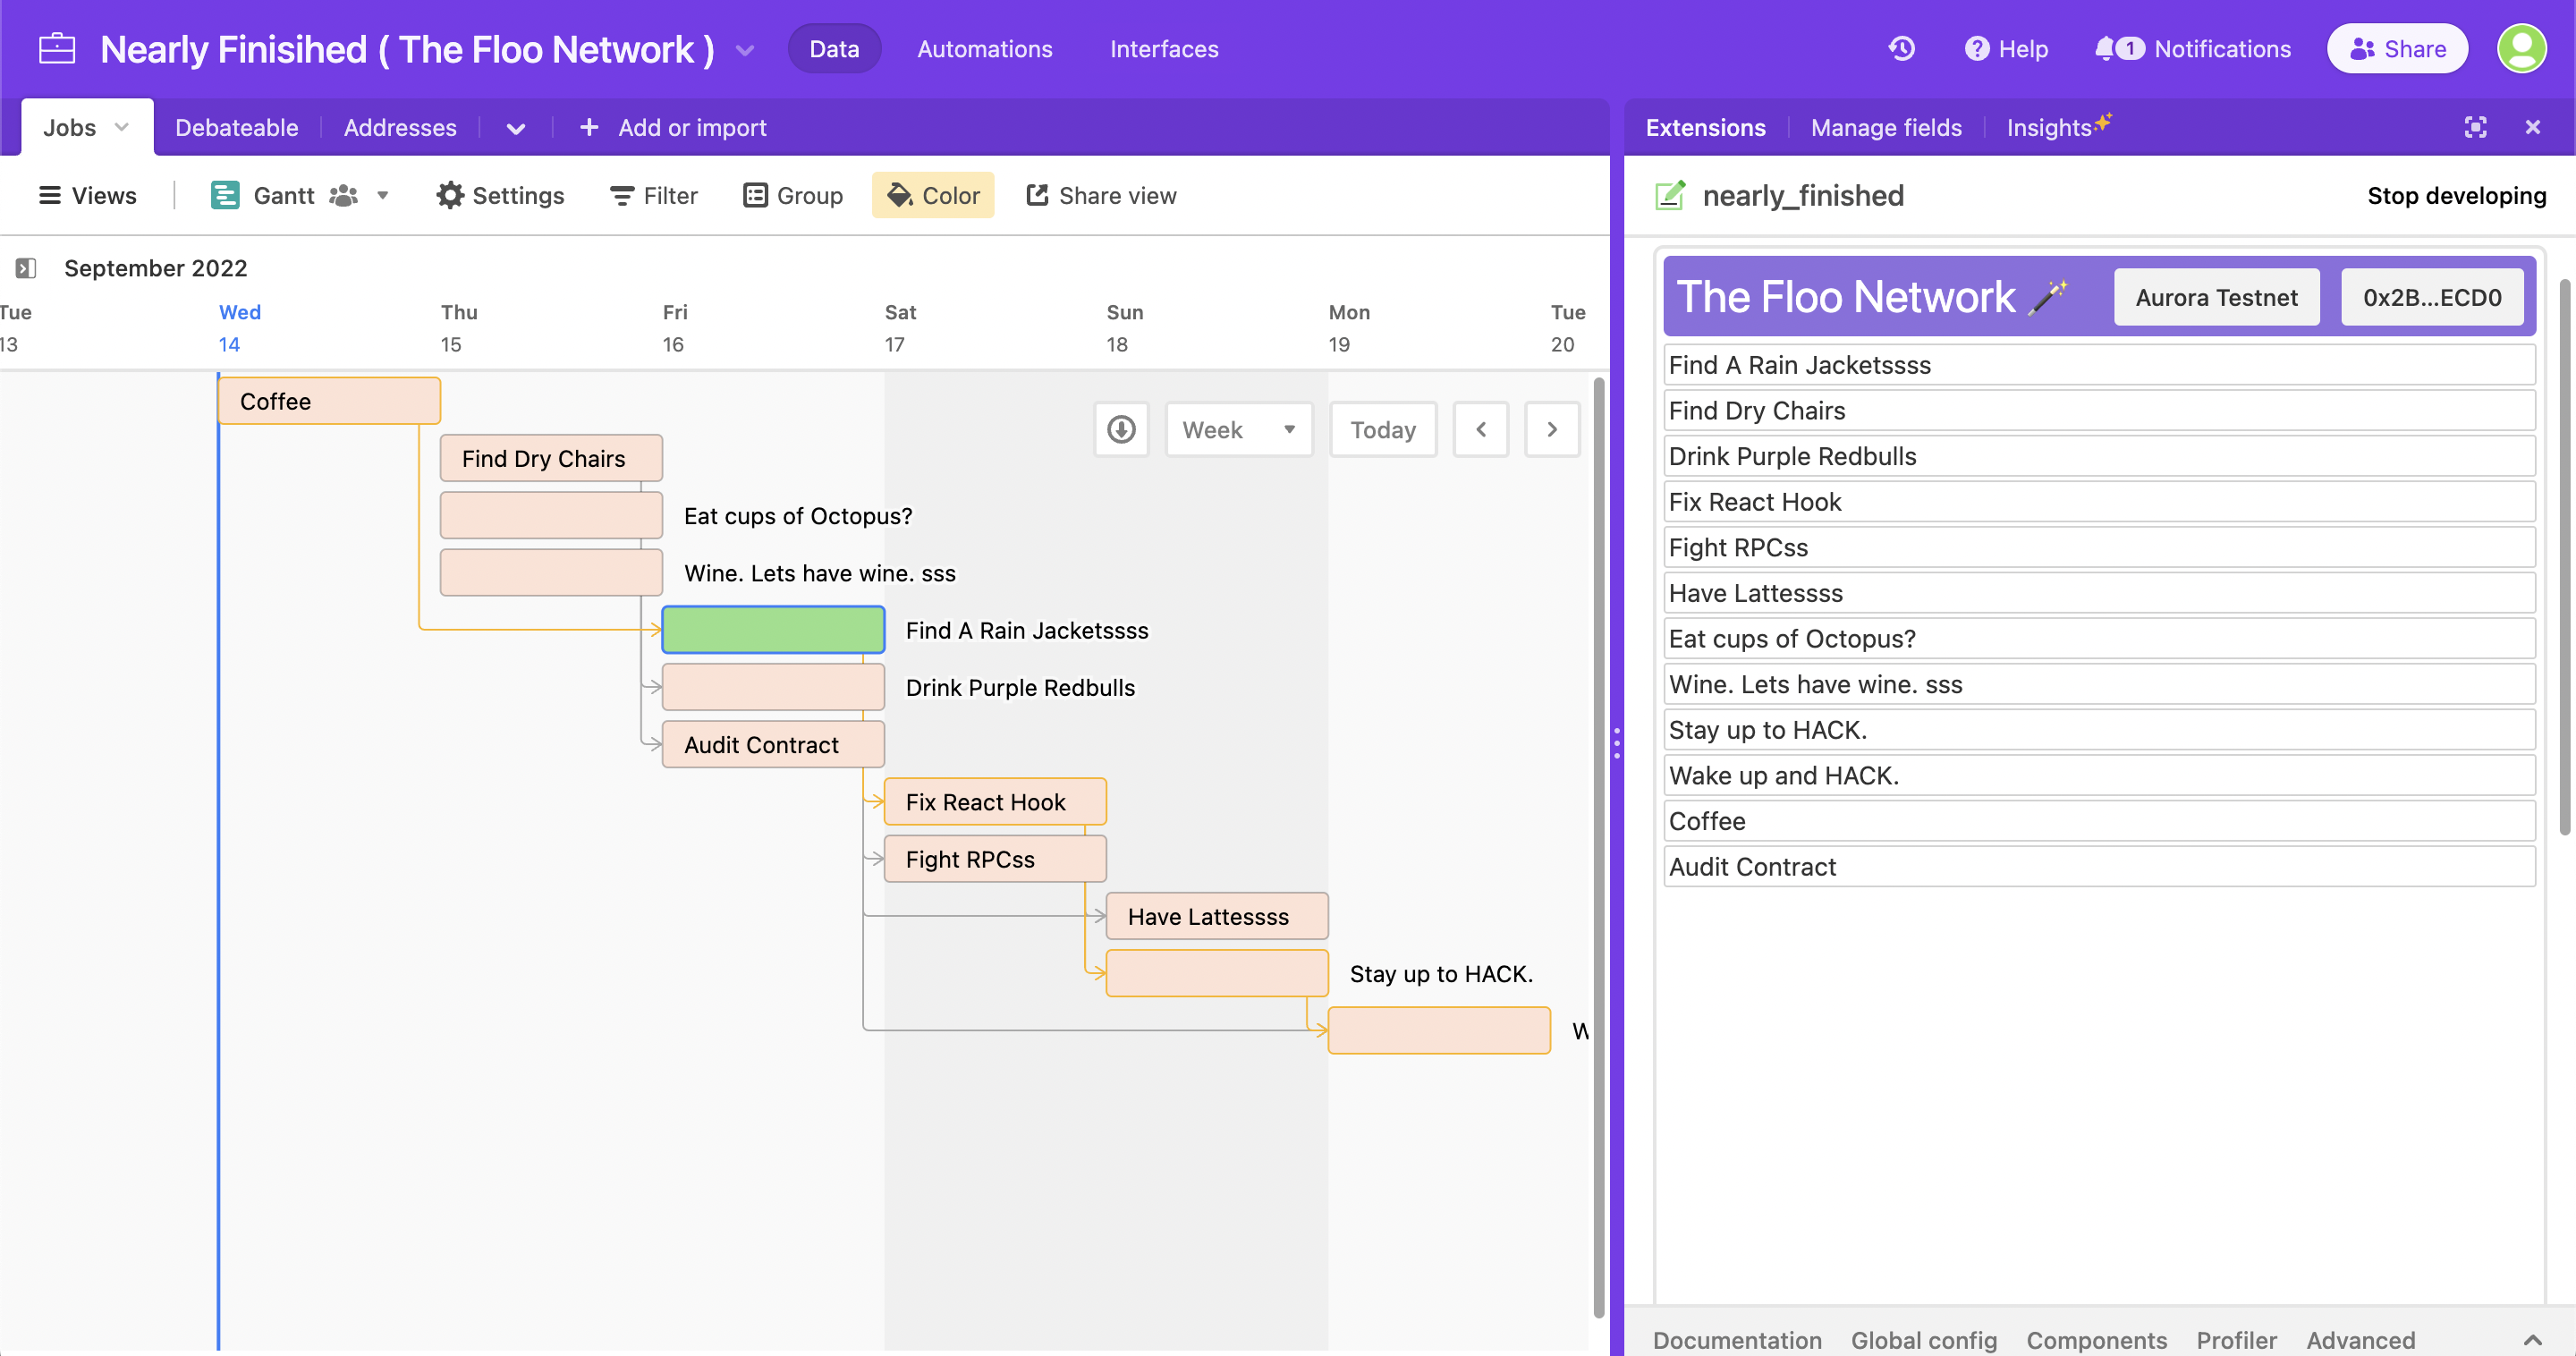
Task: Click the base history clock icon
Action: [x=1901, y=48]
